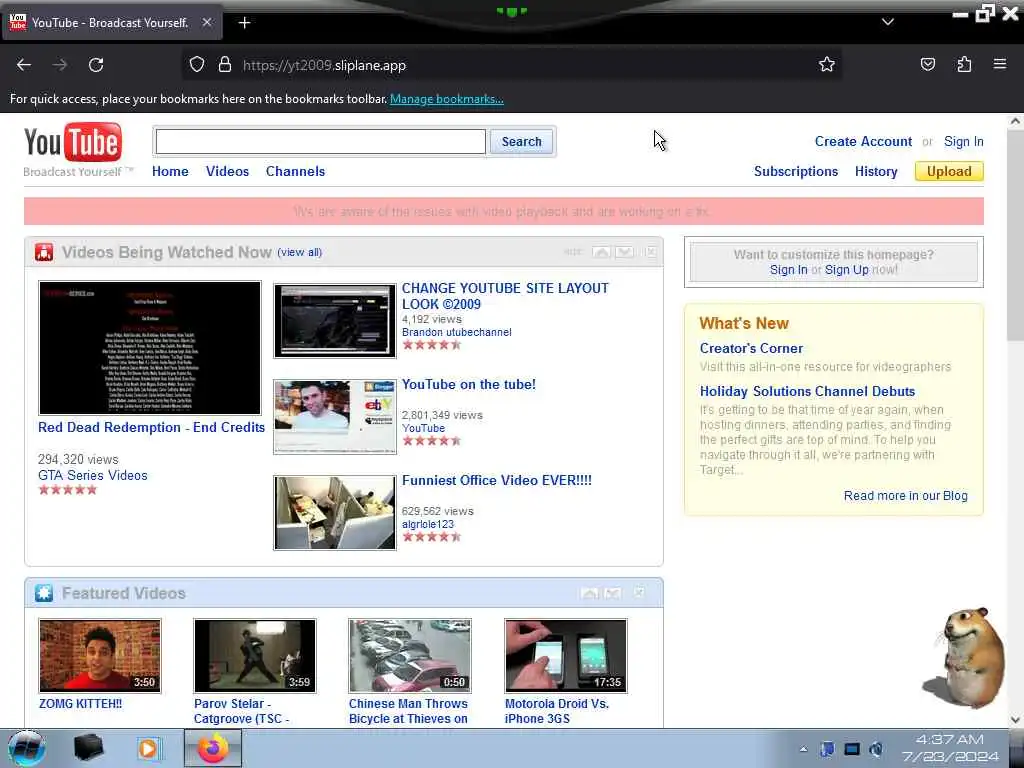1024x768 pixels.
Task: Click Sign Up in customize box
Action: [x=846, y=270]
